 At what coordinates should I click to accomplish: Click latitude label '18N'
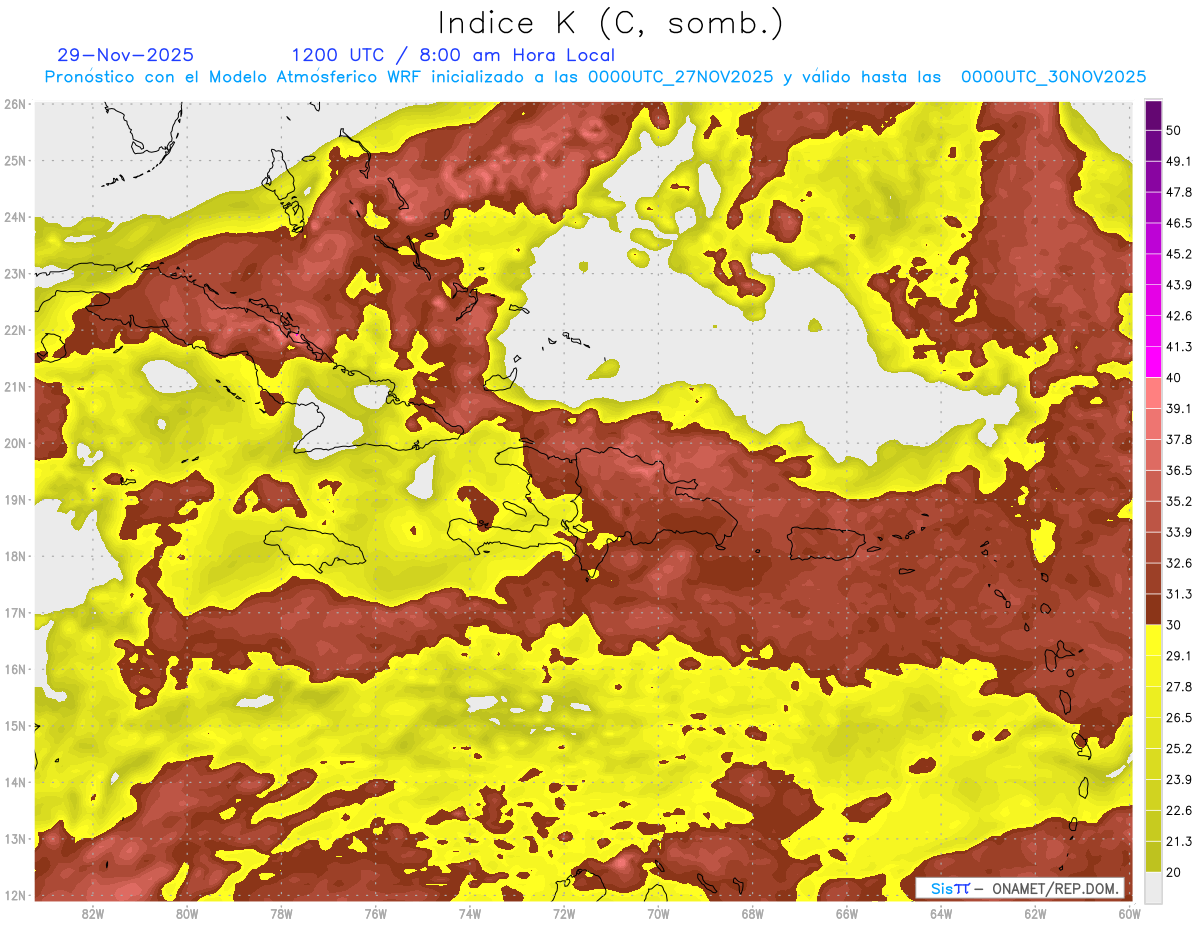pyautogui.click(x=15, y=556)
